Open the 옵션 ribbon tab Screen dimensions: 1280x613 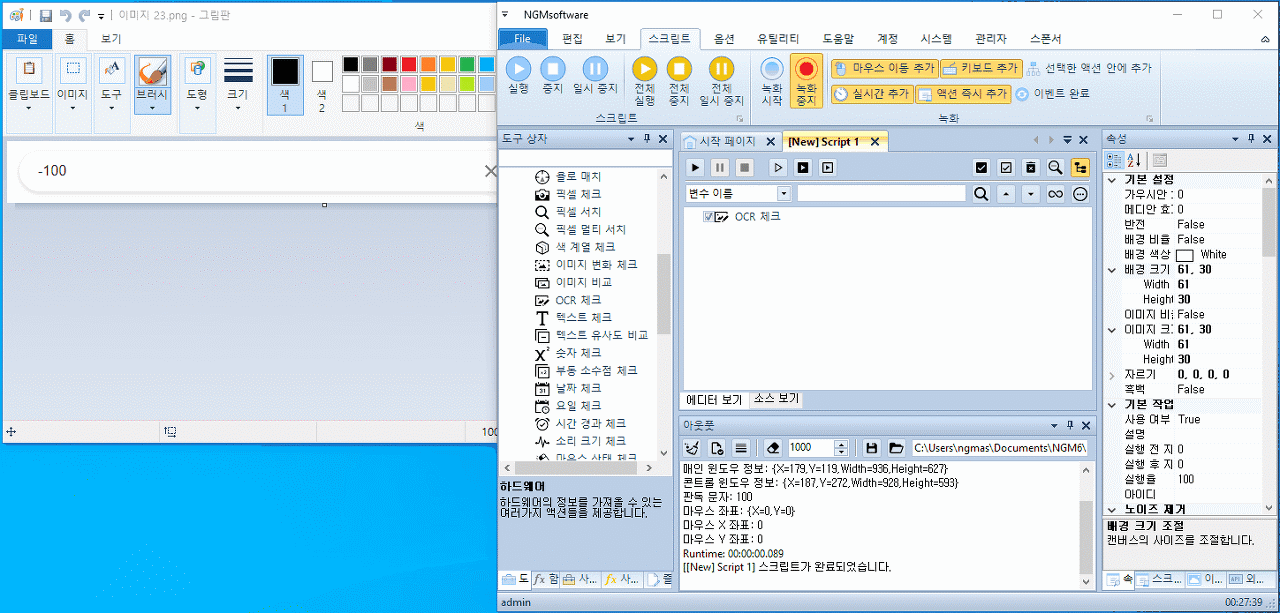point(724,39)
